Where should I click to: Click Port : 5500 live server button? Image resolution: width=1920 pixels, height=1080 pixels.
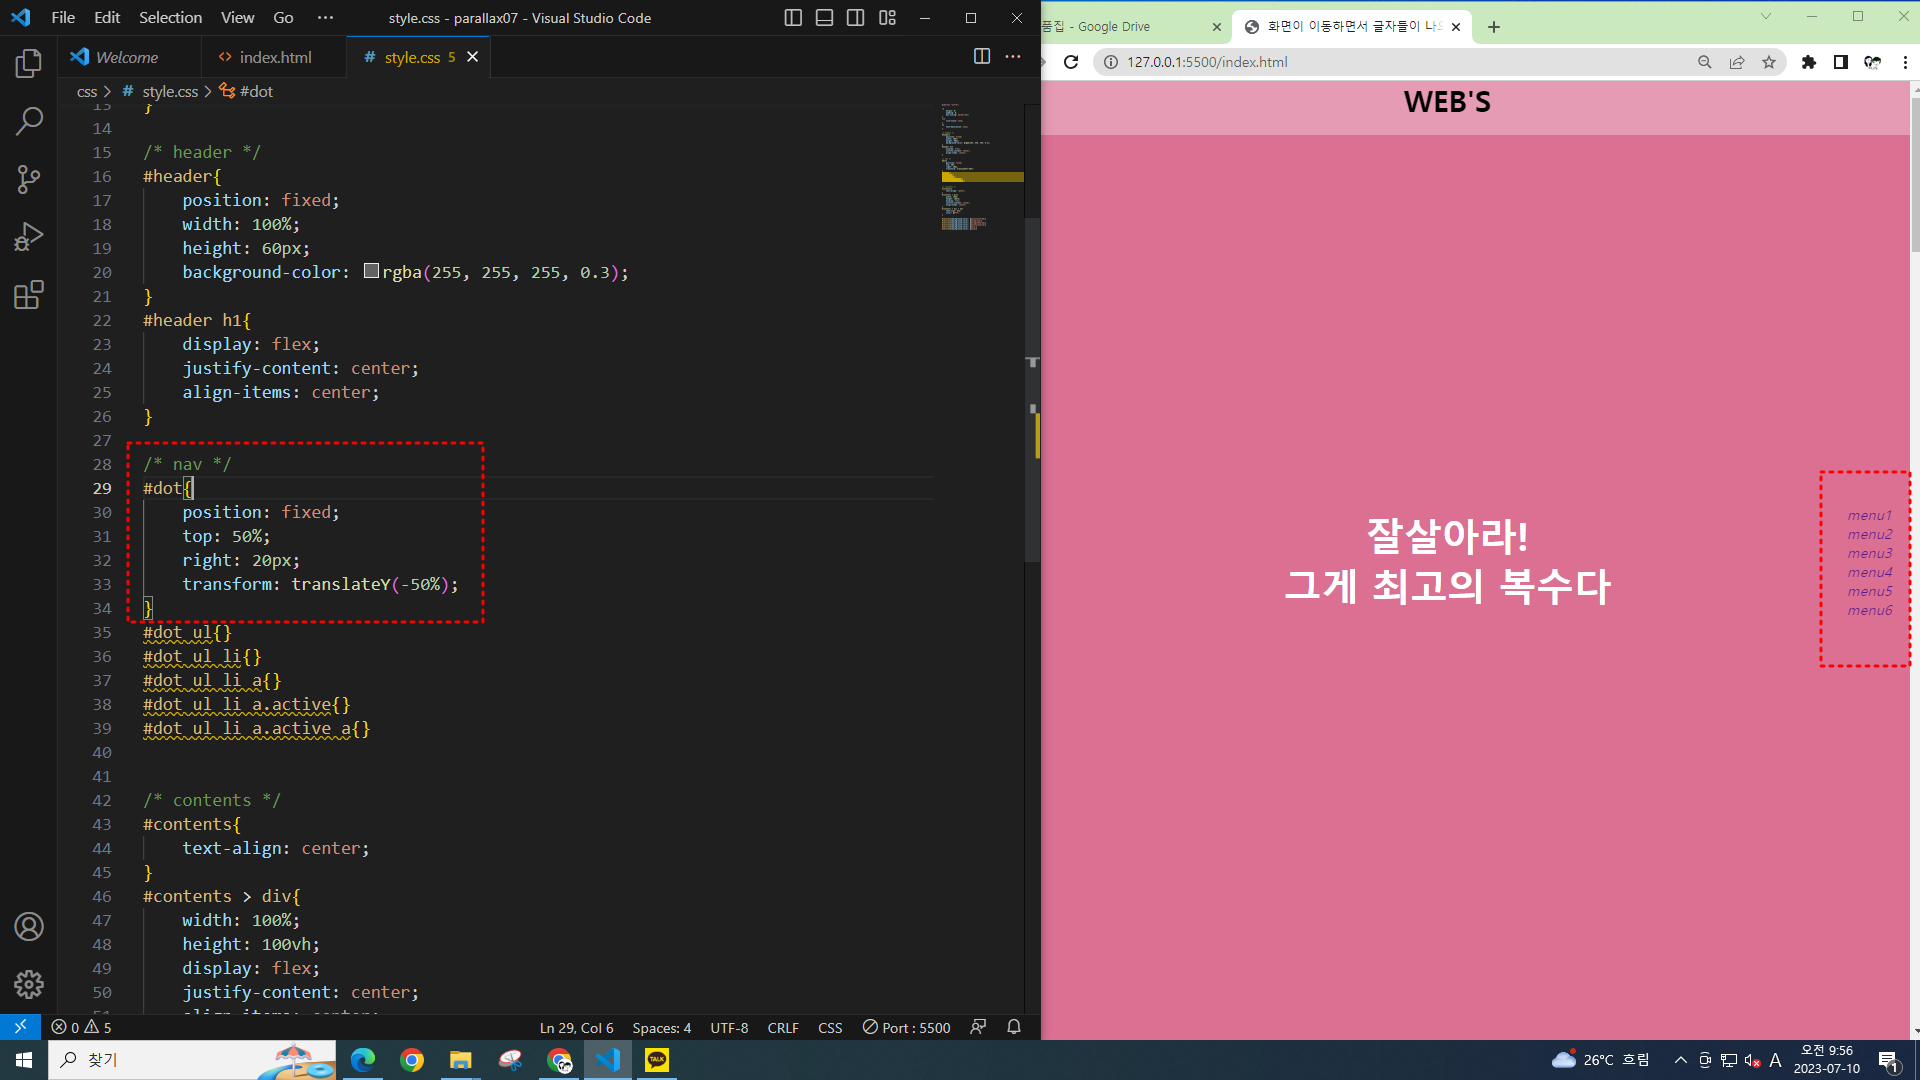point(907,1027)
